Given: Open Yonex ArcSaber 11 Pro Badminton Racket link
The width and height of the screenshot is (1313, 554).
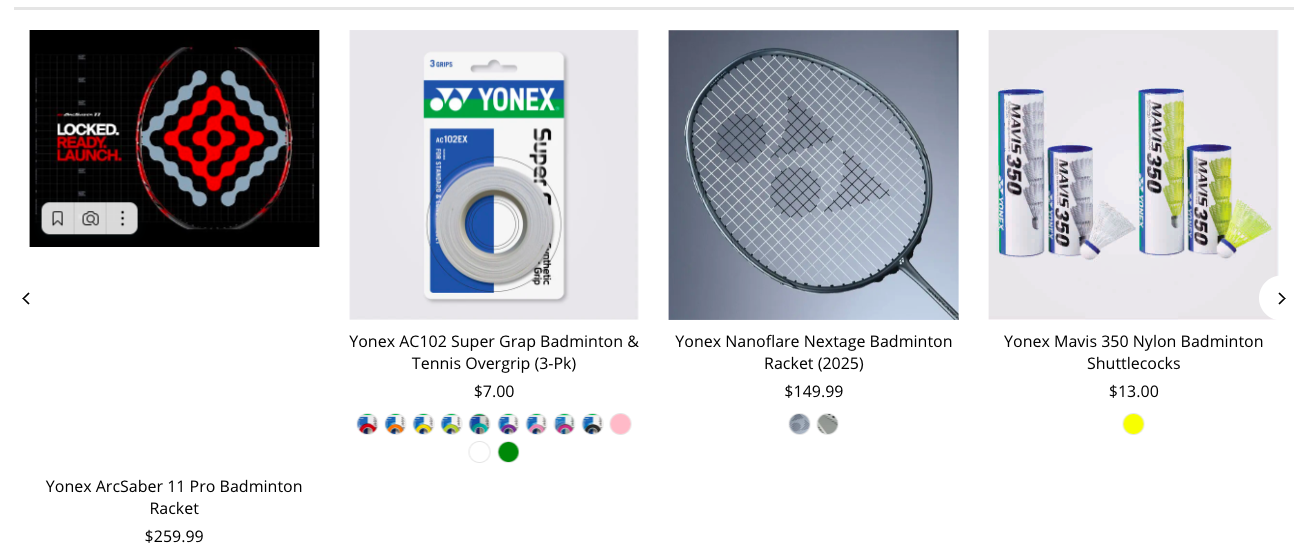Looking at the screenshot, I should pos(174,497).
